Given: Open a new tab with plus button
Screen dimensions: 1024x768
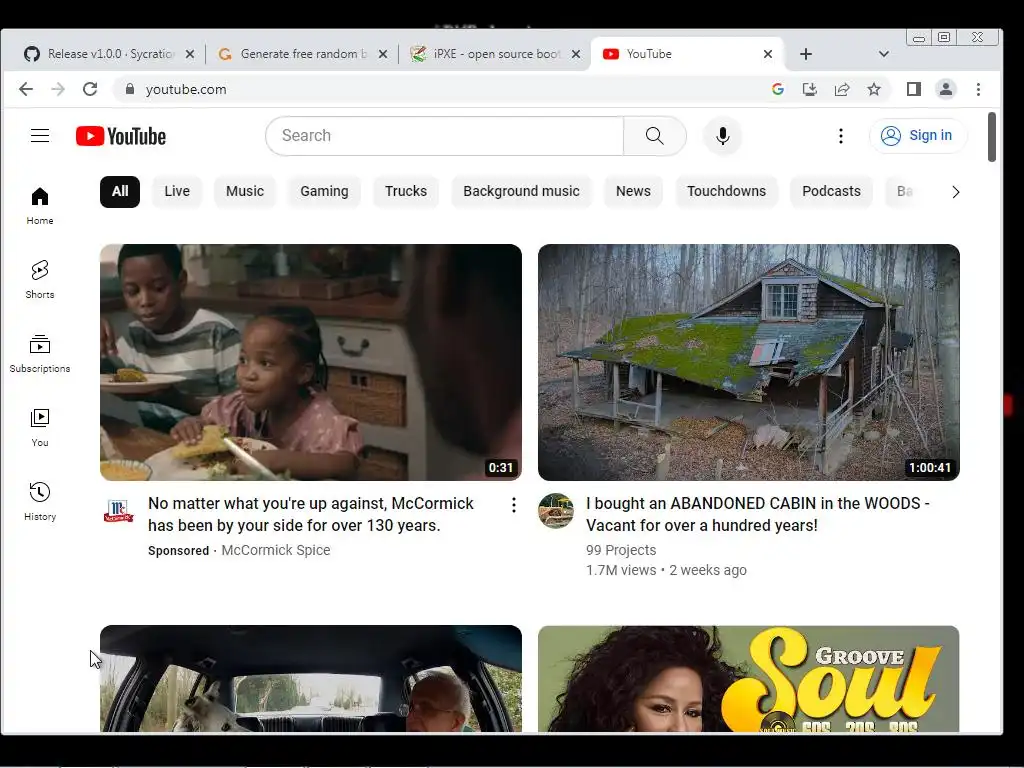Looking at the screenshot, I should tap(806, 54).
